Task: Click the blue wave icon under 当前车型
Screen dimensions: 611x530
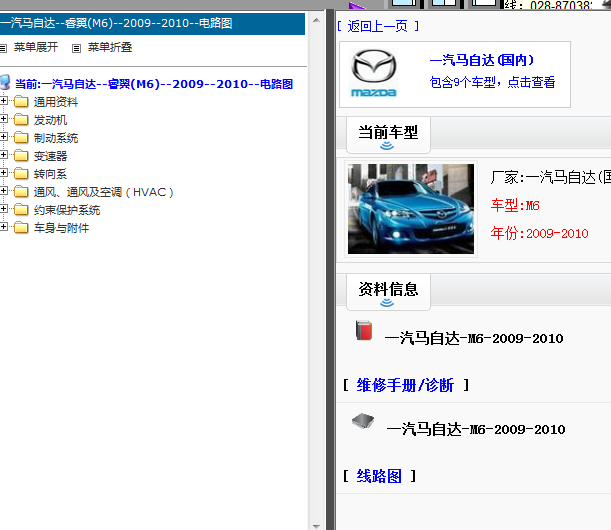Action: 387,146
